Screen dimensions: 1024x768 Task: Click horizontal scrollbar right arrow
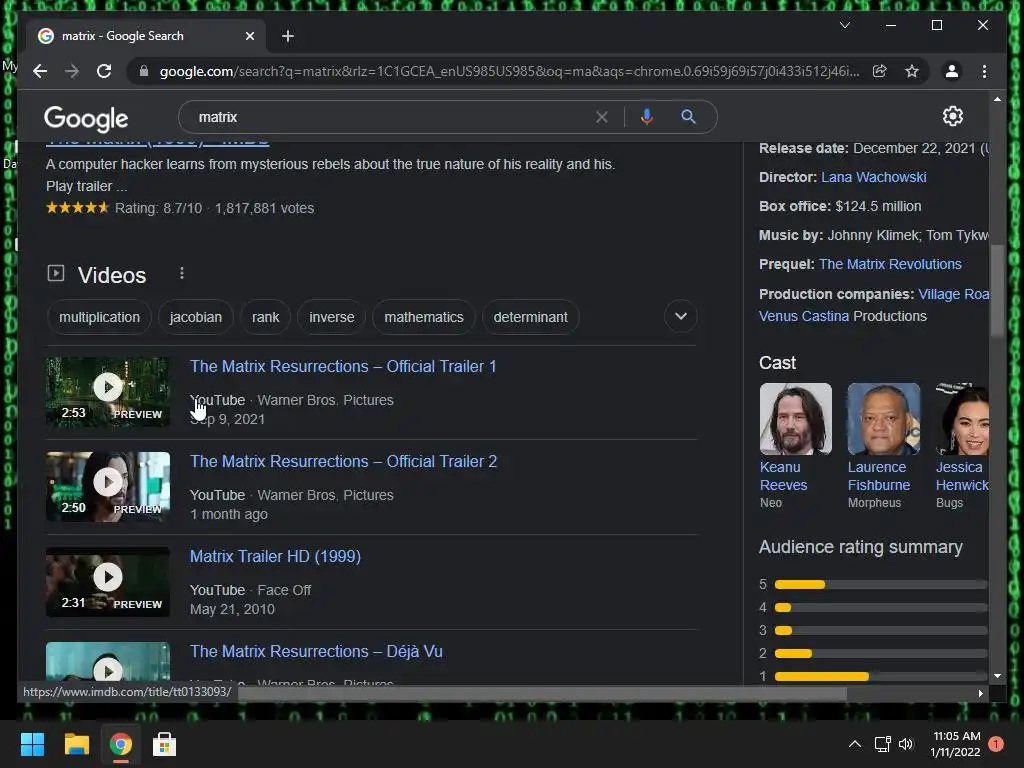point(980,694)
